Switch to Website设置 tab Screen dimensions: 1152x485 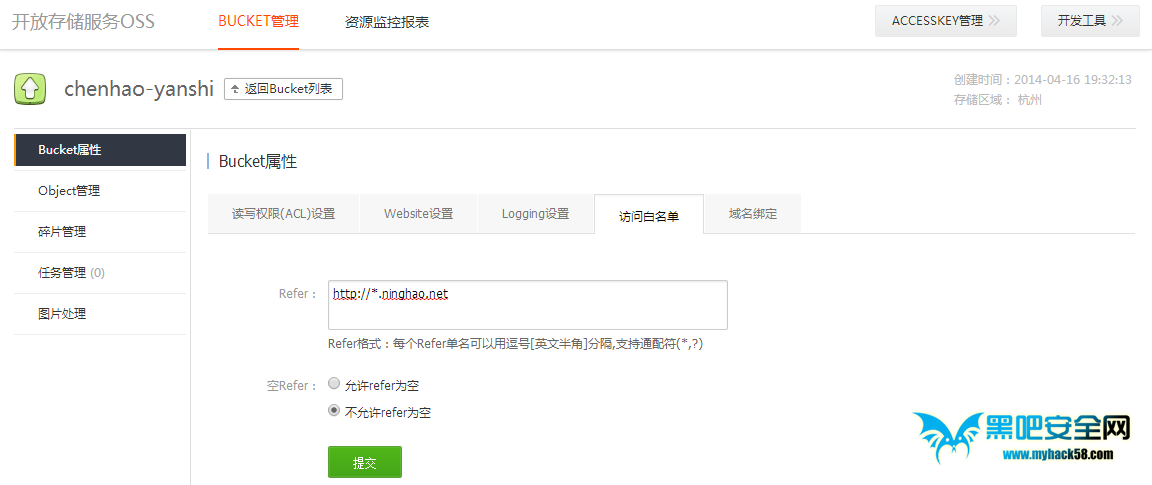point(419,214)
